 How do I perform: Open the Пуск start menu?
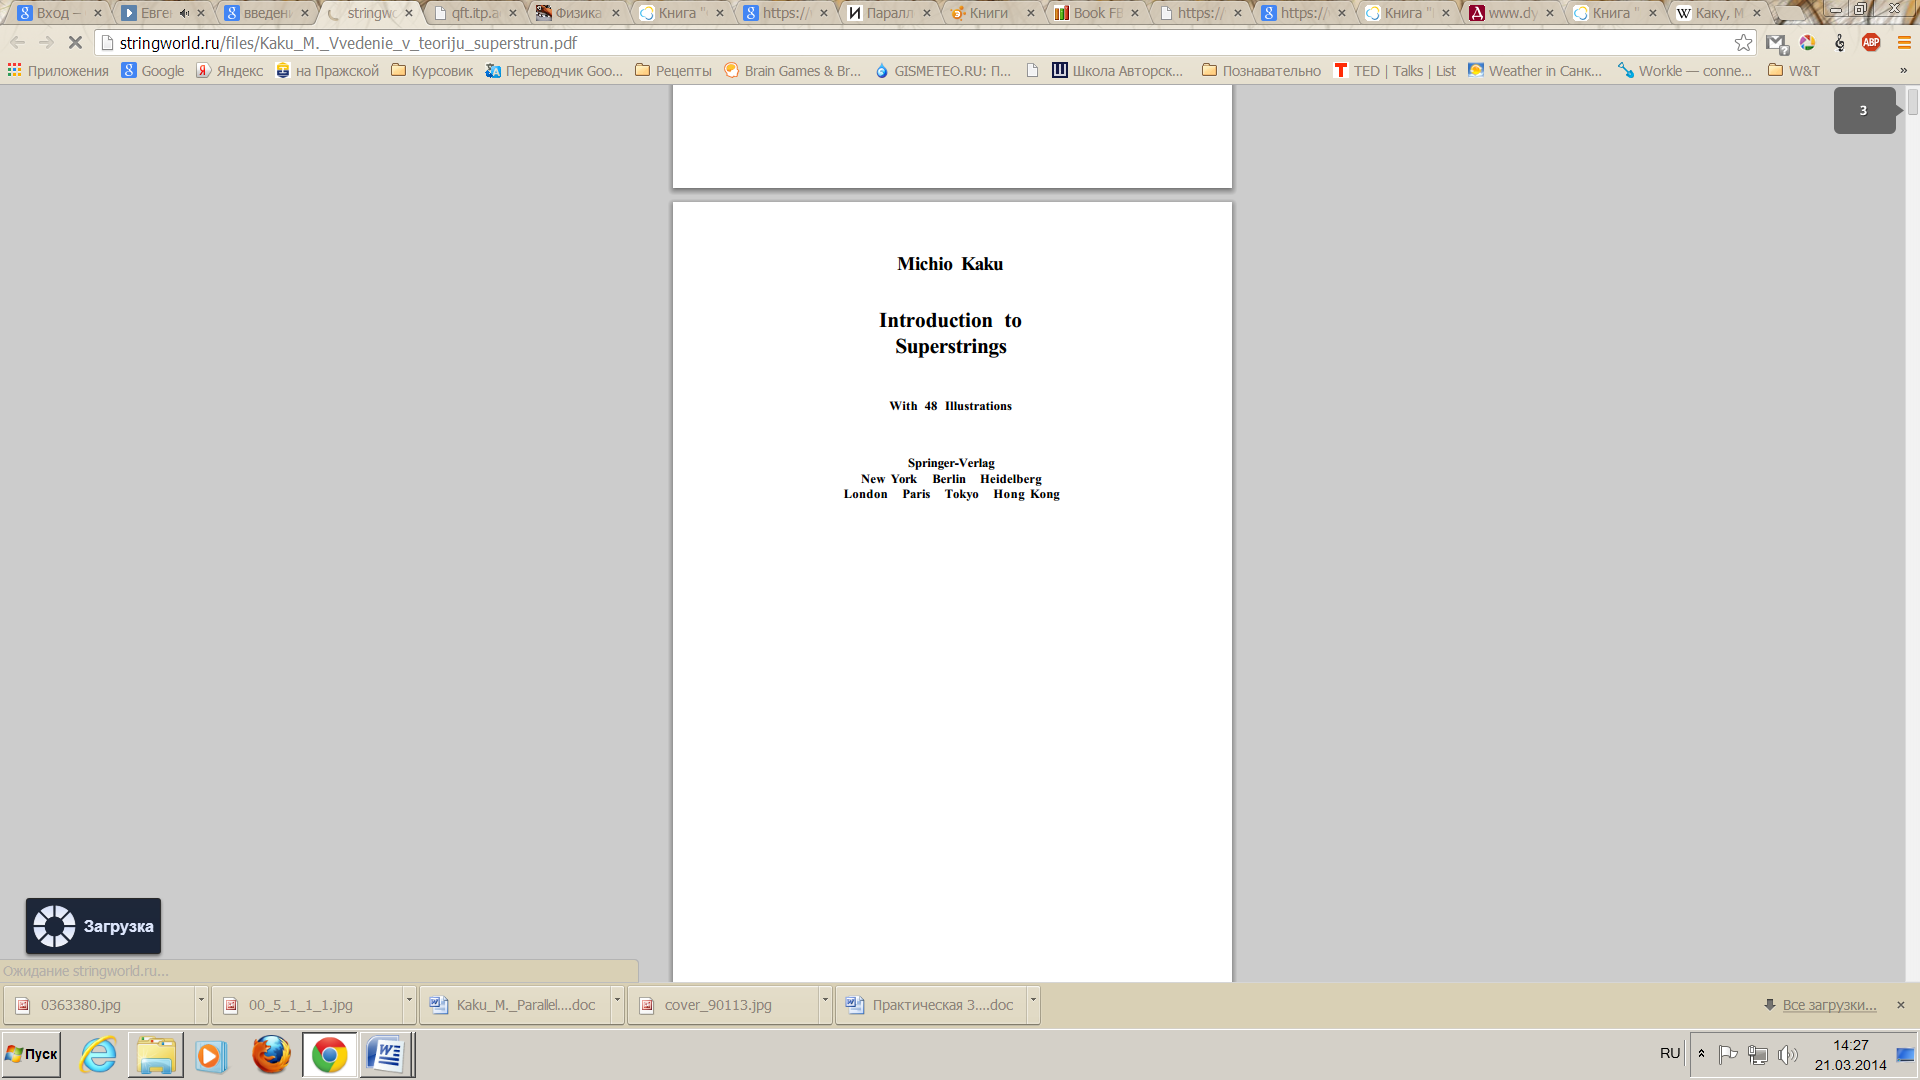31,1055
